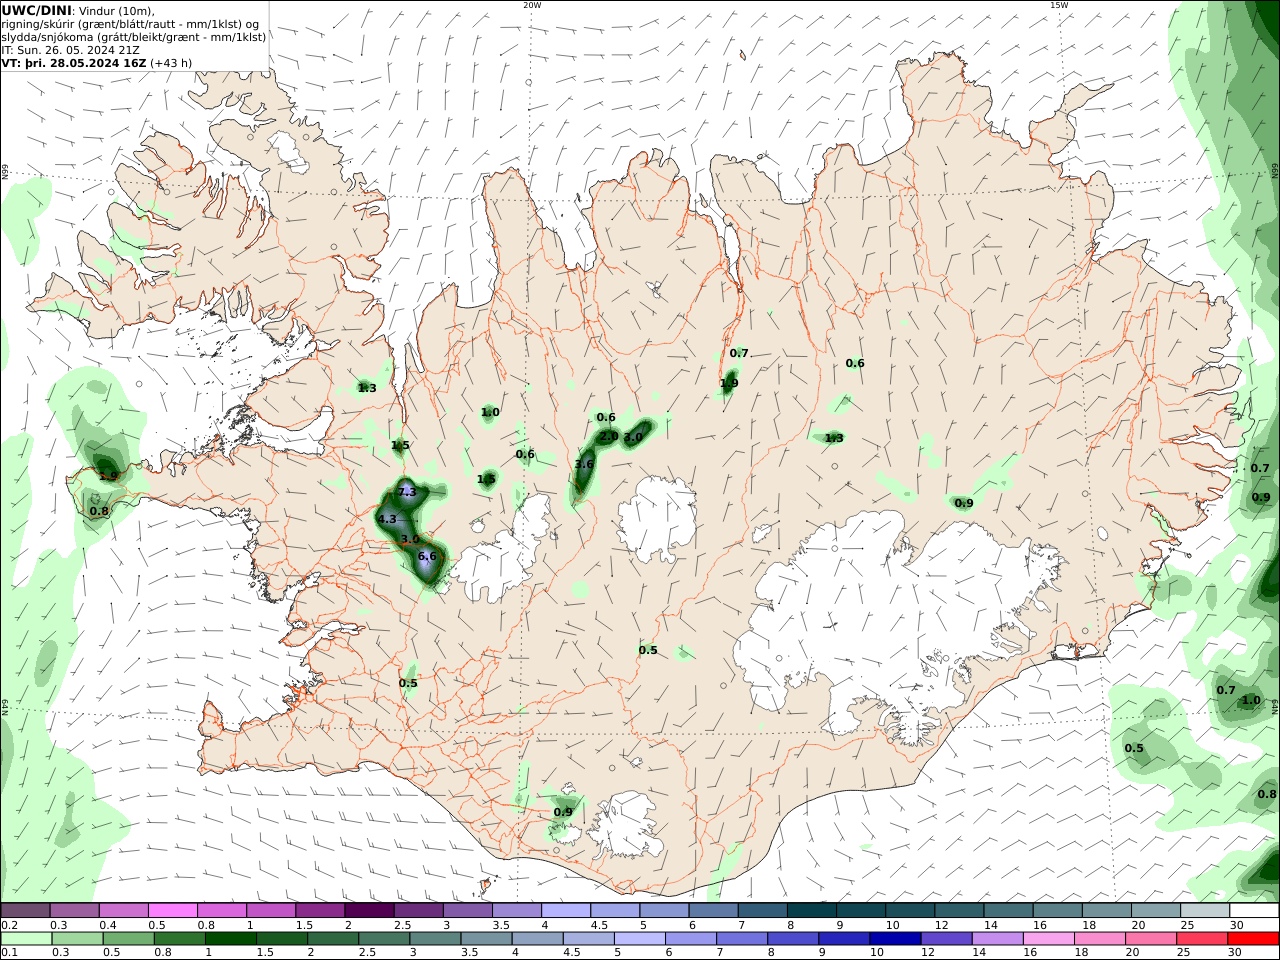Click the 15W longitude label
This screenshot has width=1280, height=960.
[1059, 5]
